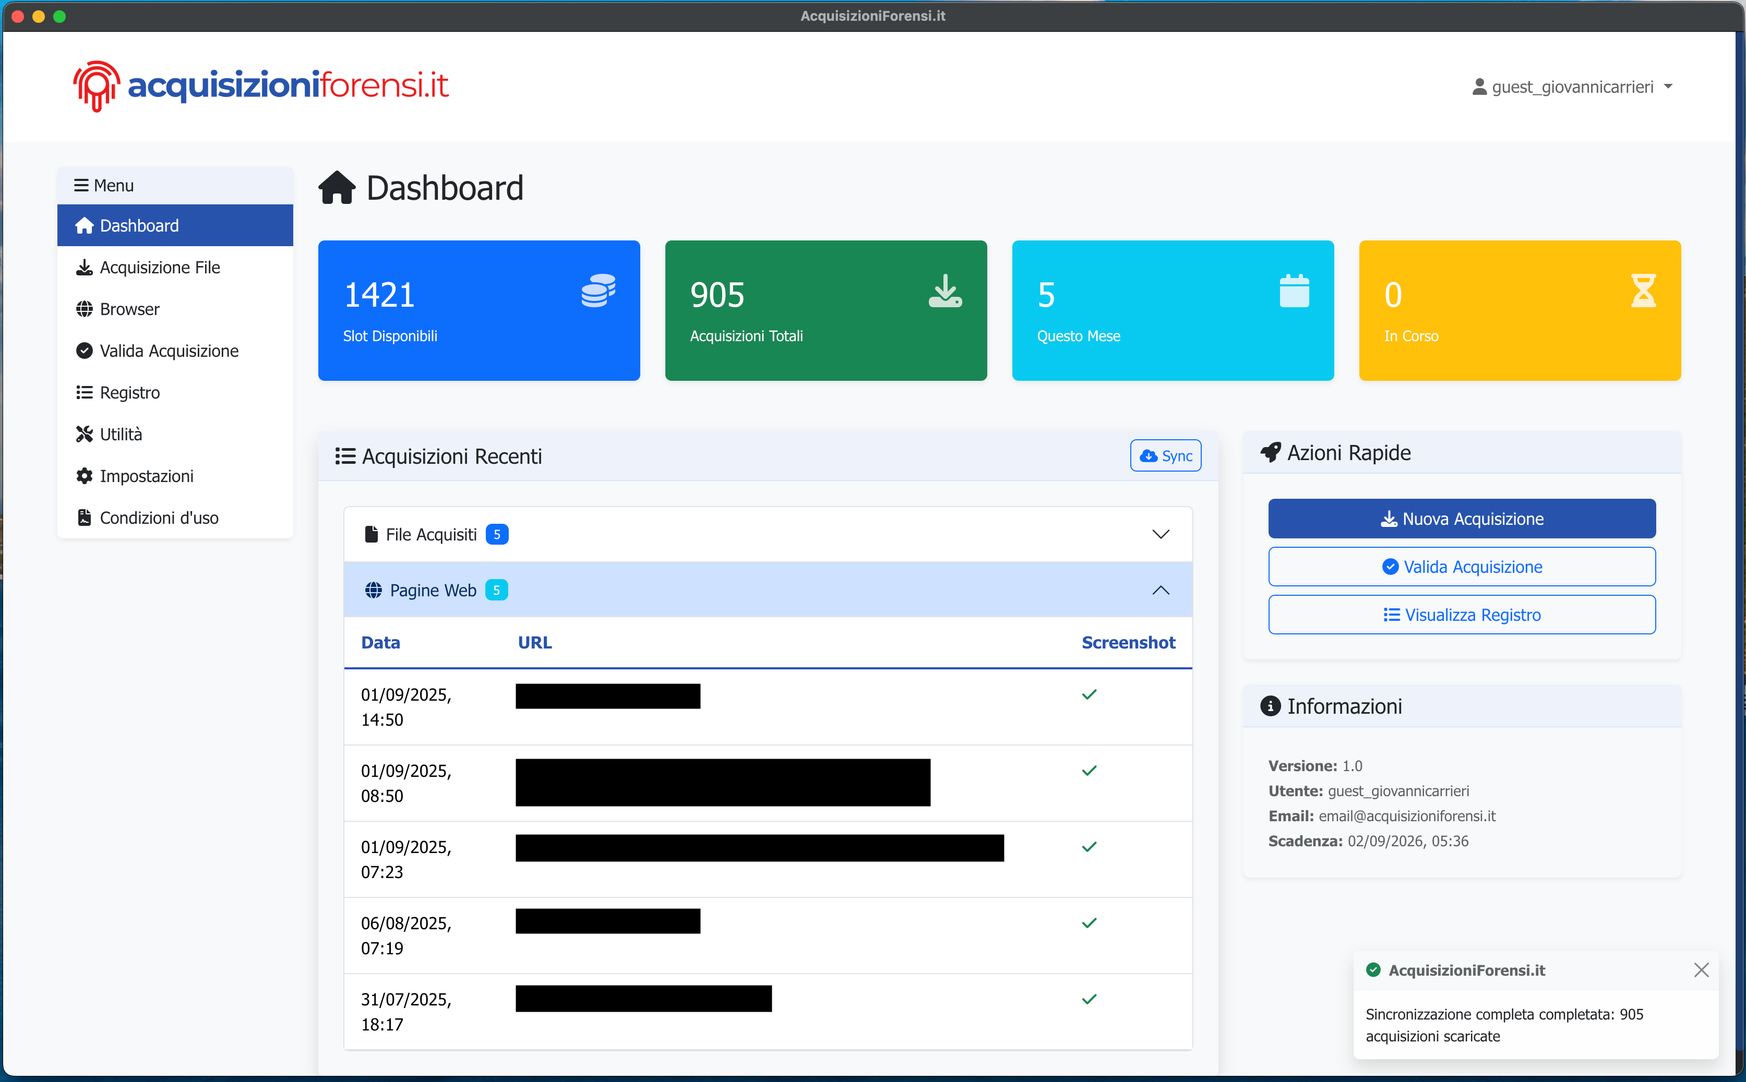
Task: Click the URL column header
Action: (x=535, y=643)
